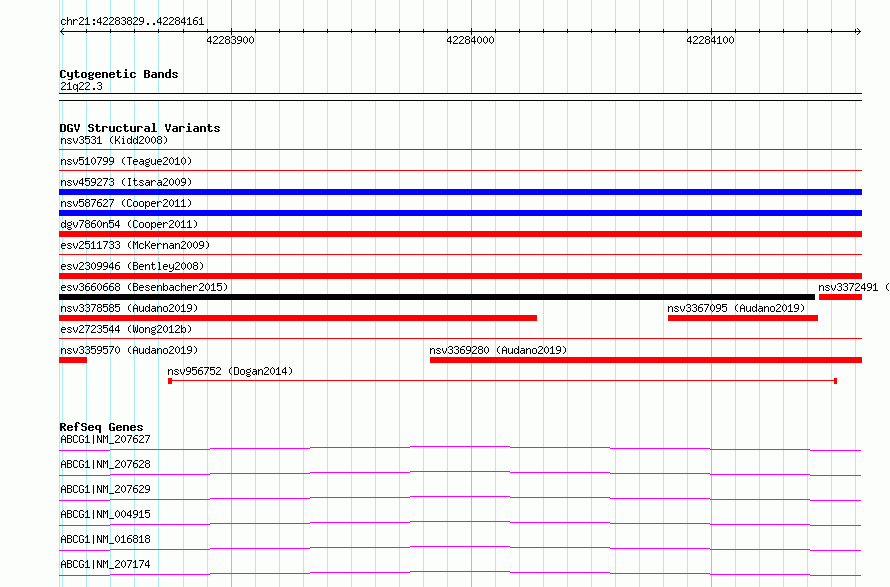The image size is (890, 587).
Task: Click the blue nsv459273 feature bar
Action: (460, 192)
